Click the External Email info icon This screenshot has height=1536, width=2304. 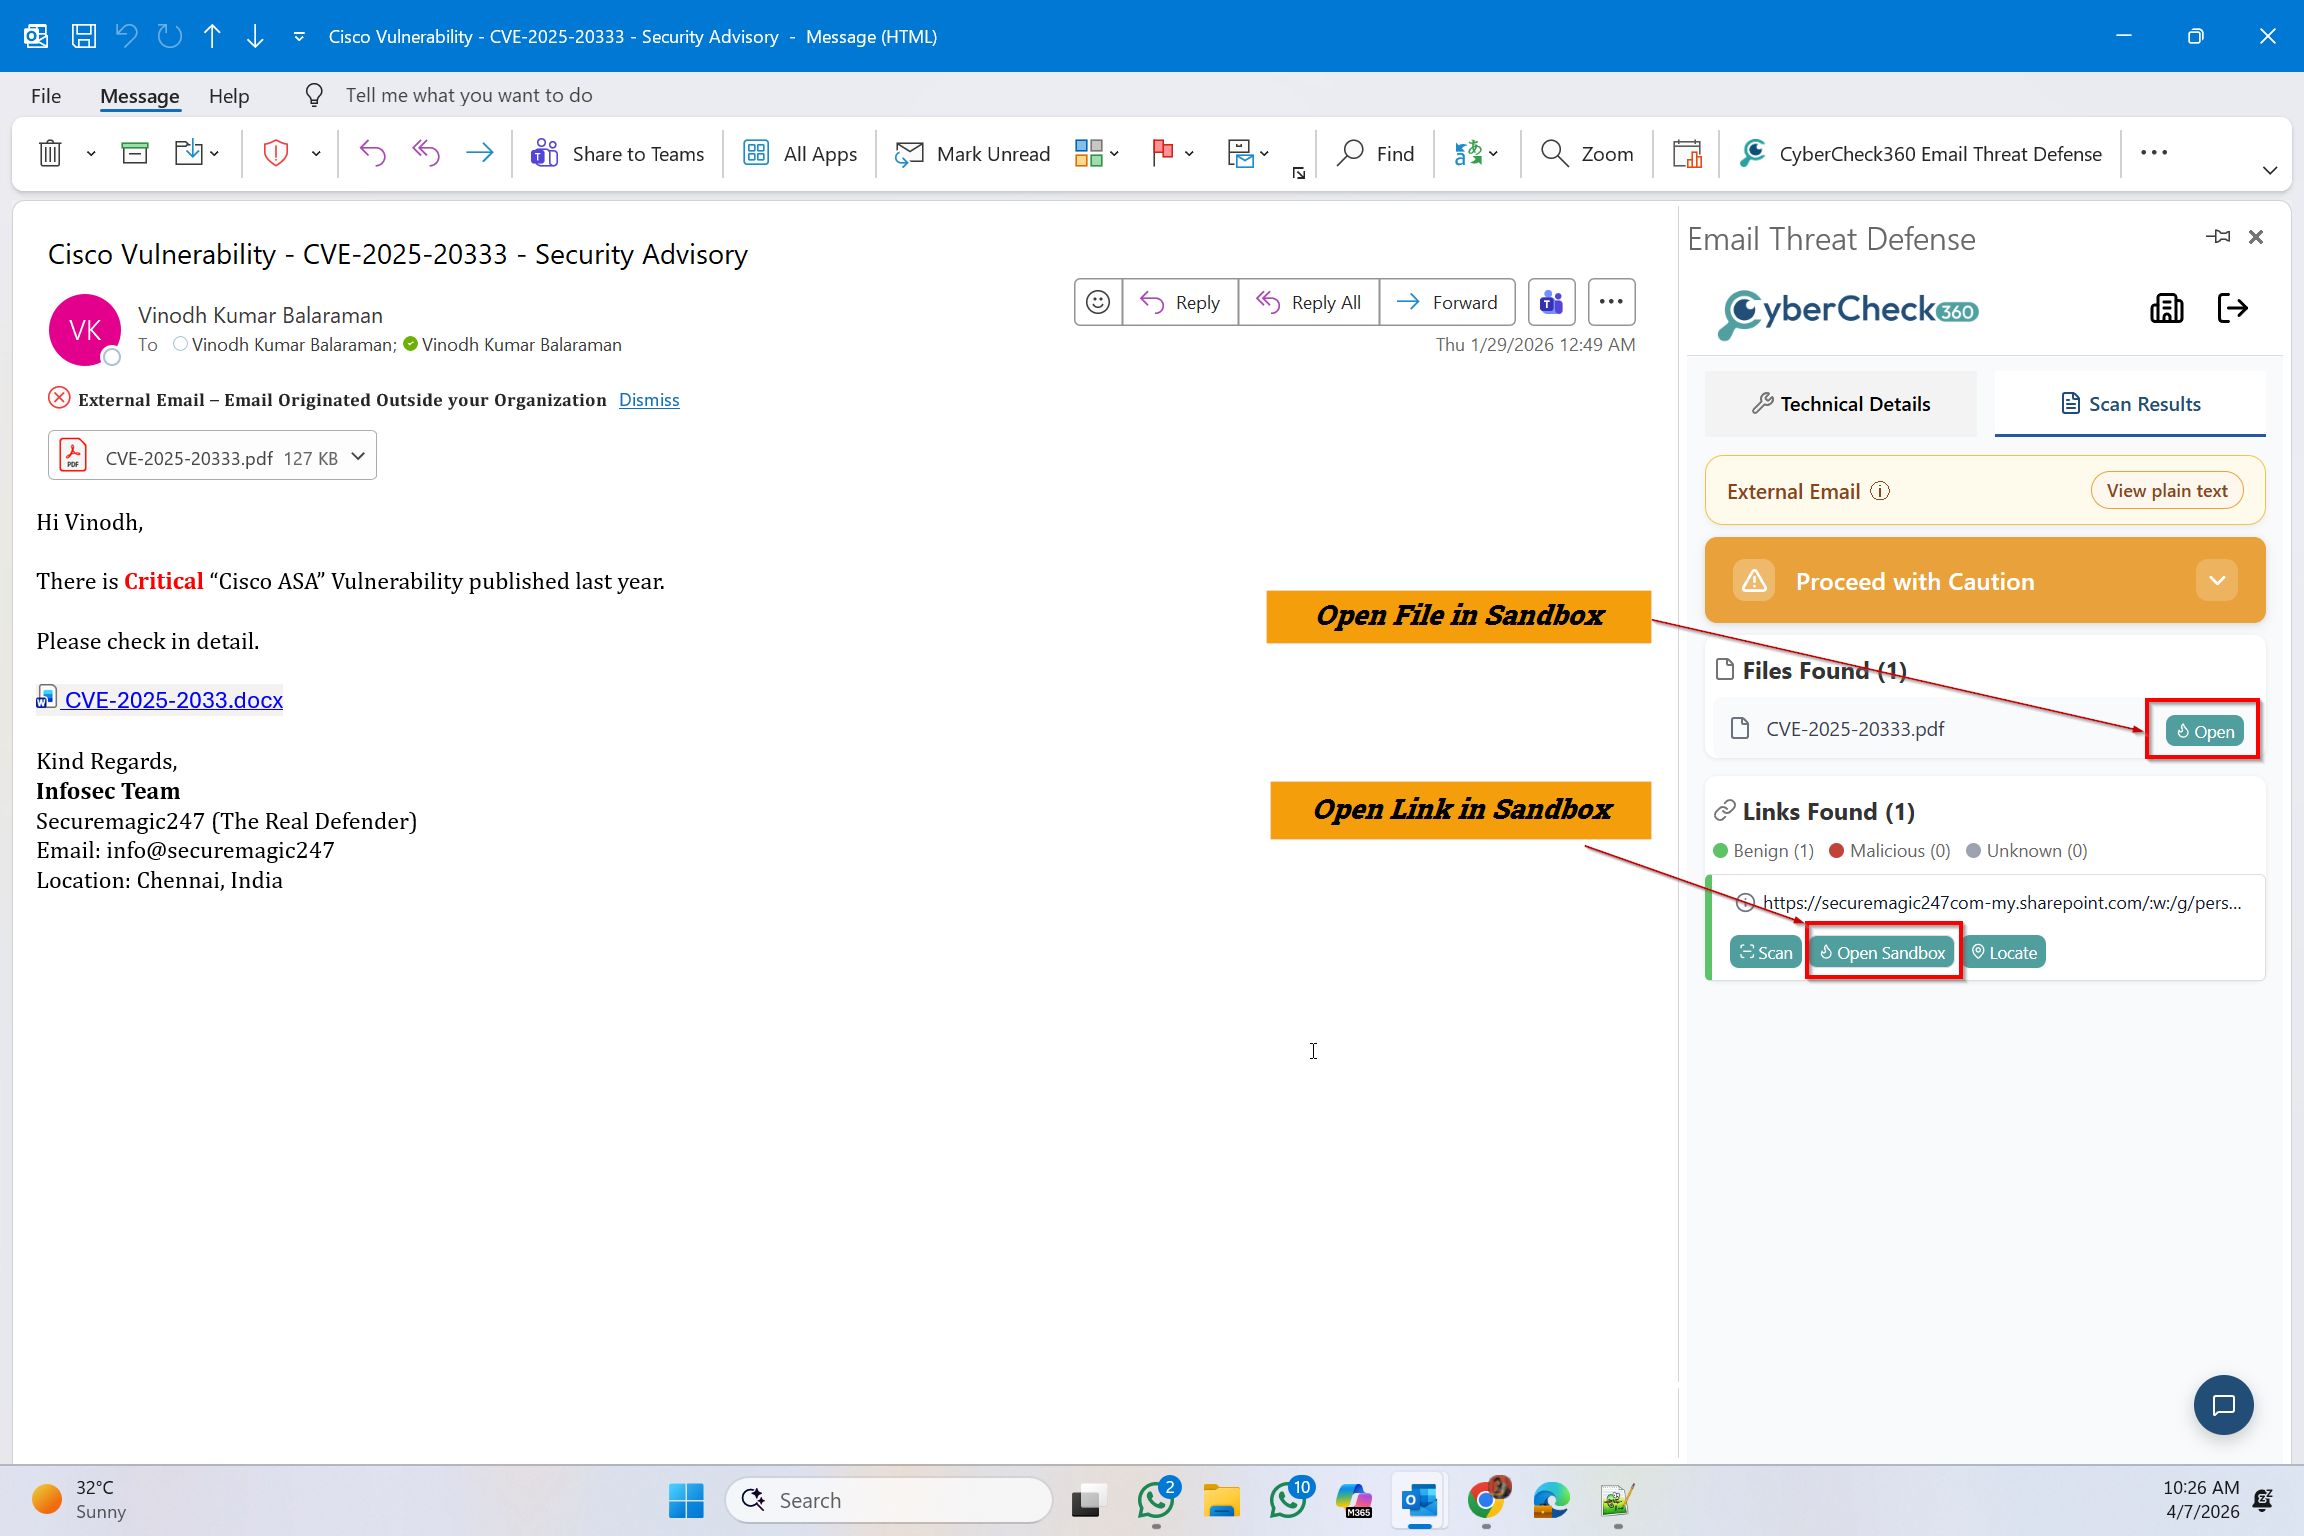pos(1880,491)
